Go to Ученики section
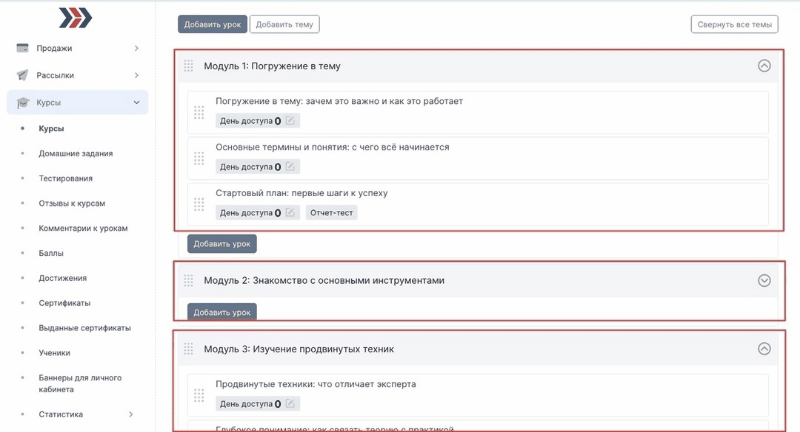This screenshot has width=800, height=432. (56, 353)
